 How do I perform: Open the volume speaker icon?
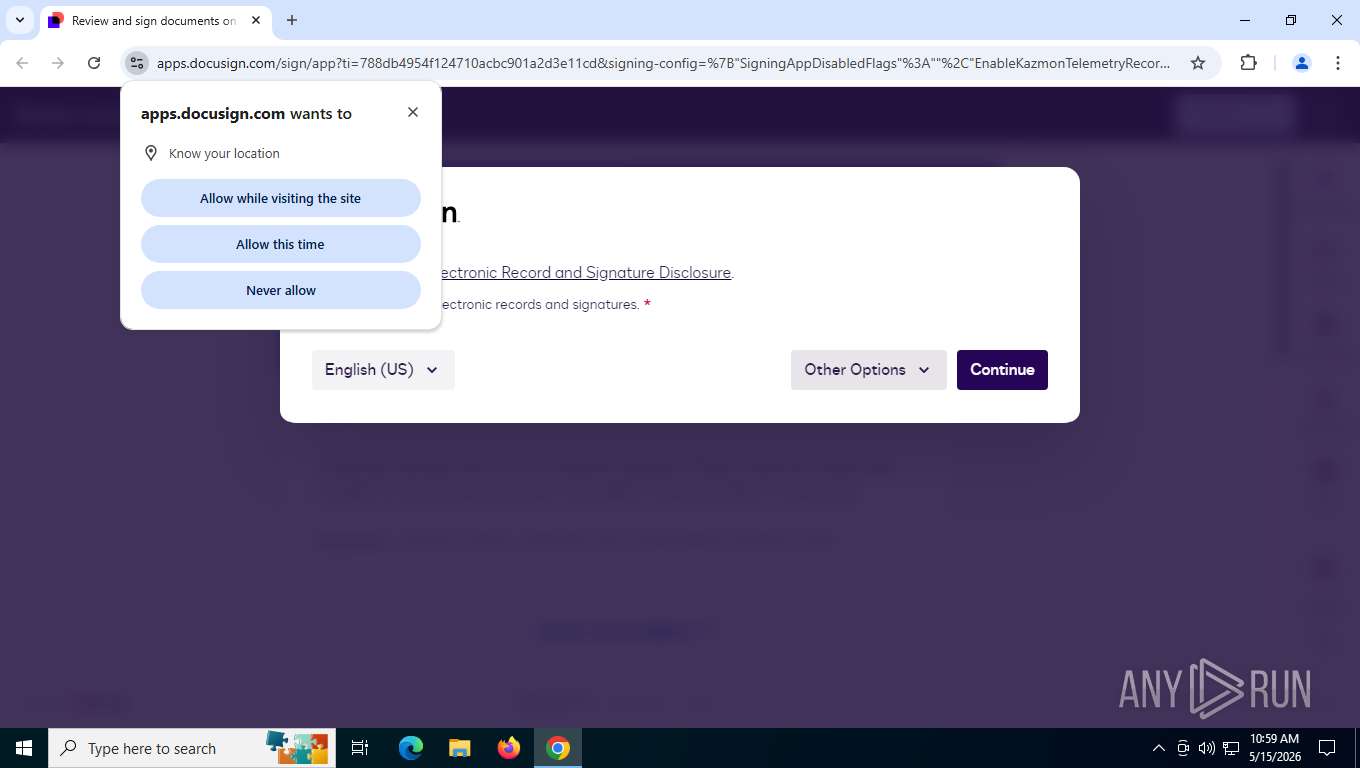coord(1207,748)
